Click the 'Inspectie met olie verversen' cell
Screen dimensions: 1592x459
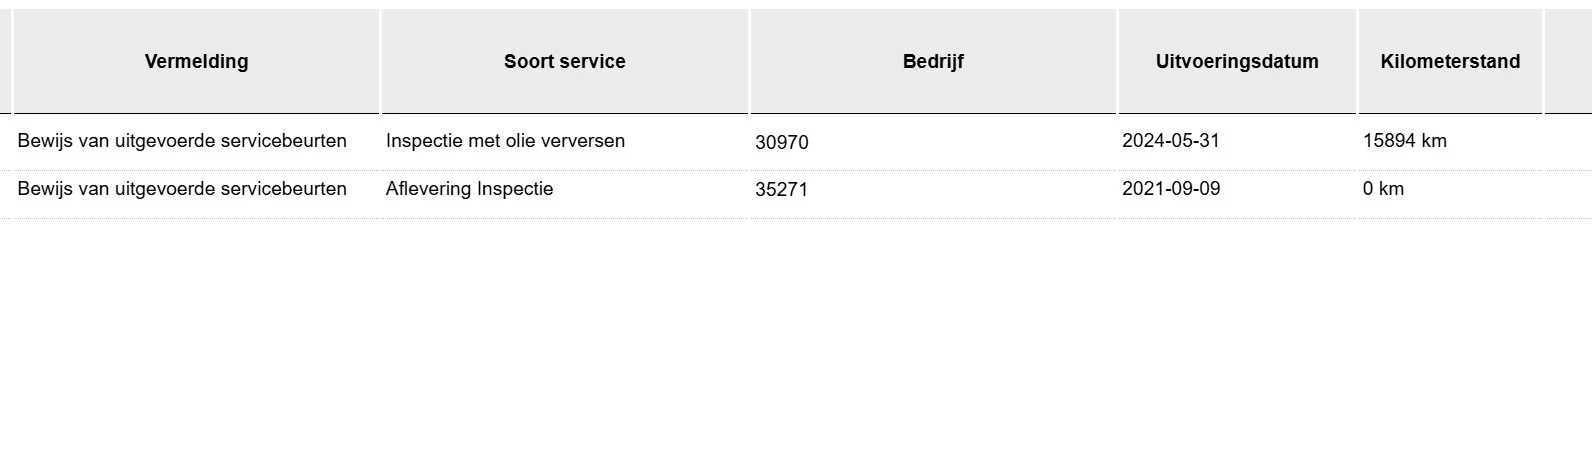[x=505, y=141]
